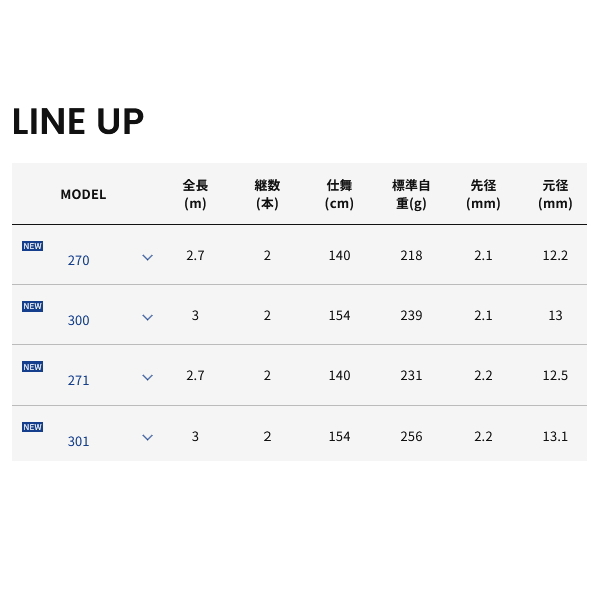Expand the model 270 row chevron

(x=147, y=258)
